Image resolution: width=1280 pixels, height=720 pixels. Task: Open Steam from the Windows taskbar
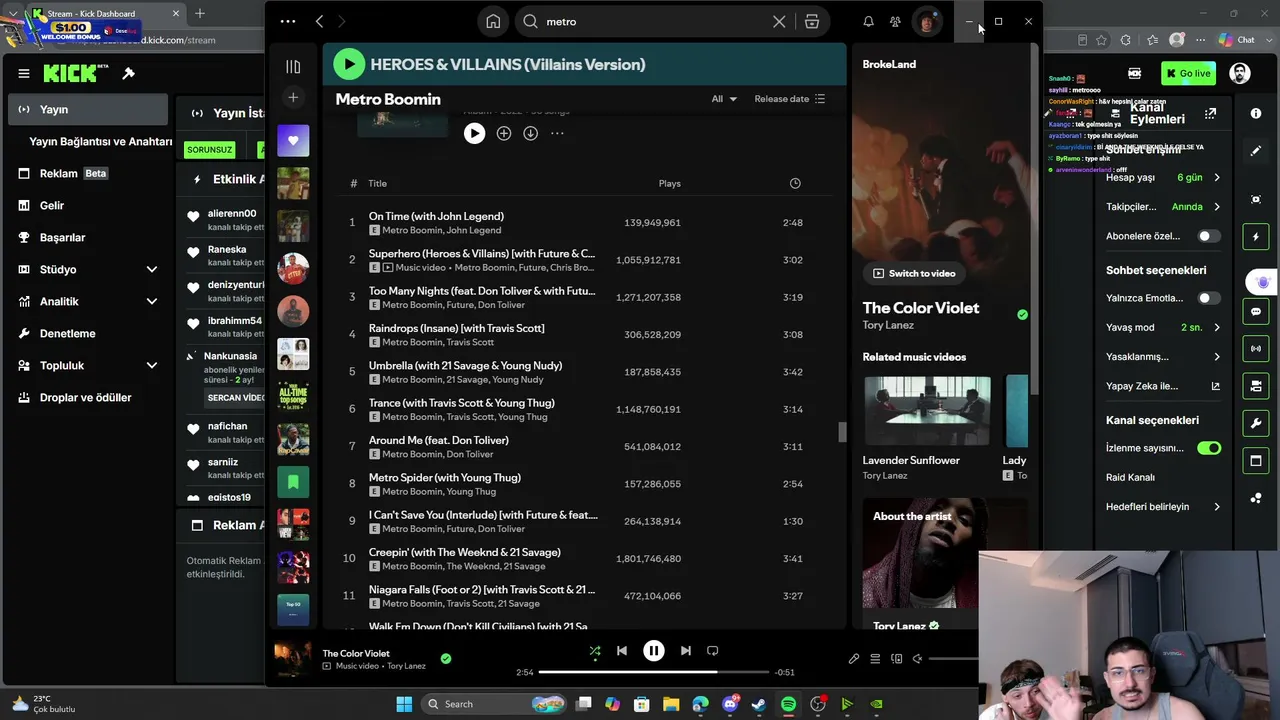(759, 704)
